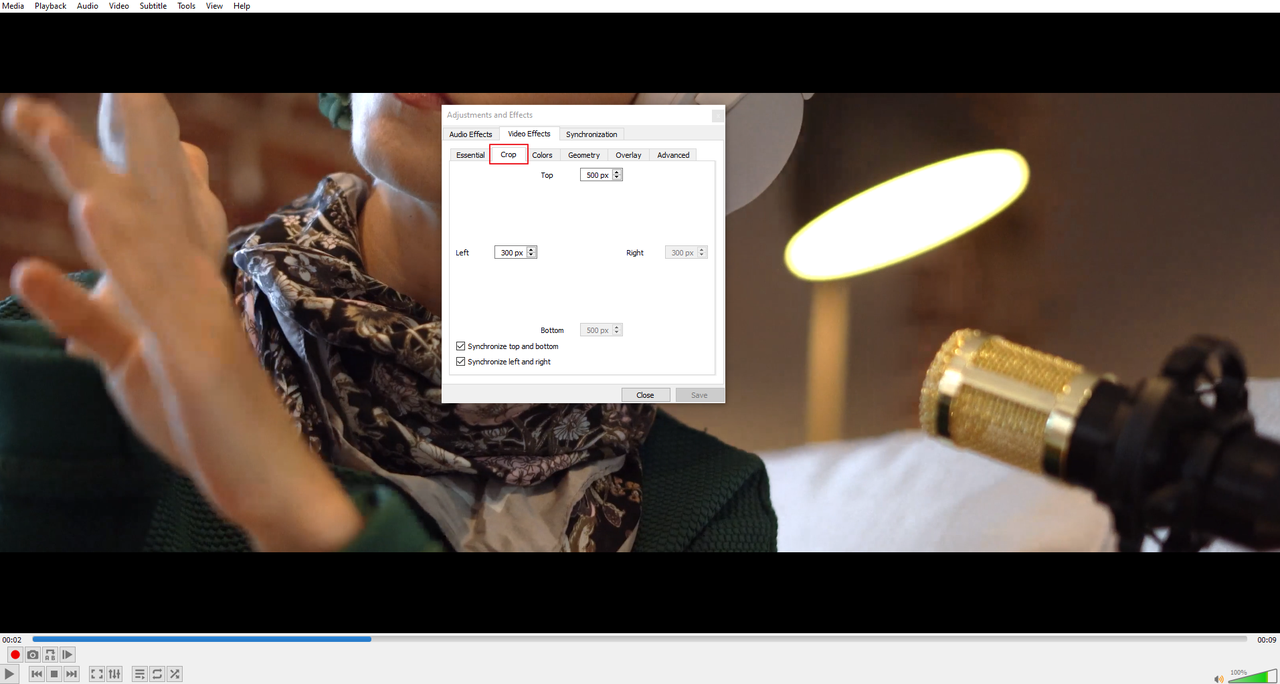
Task: Select the Crop sub-tab
Action: point(509,154)
